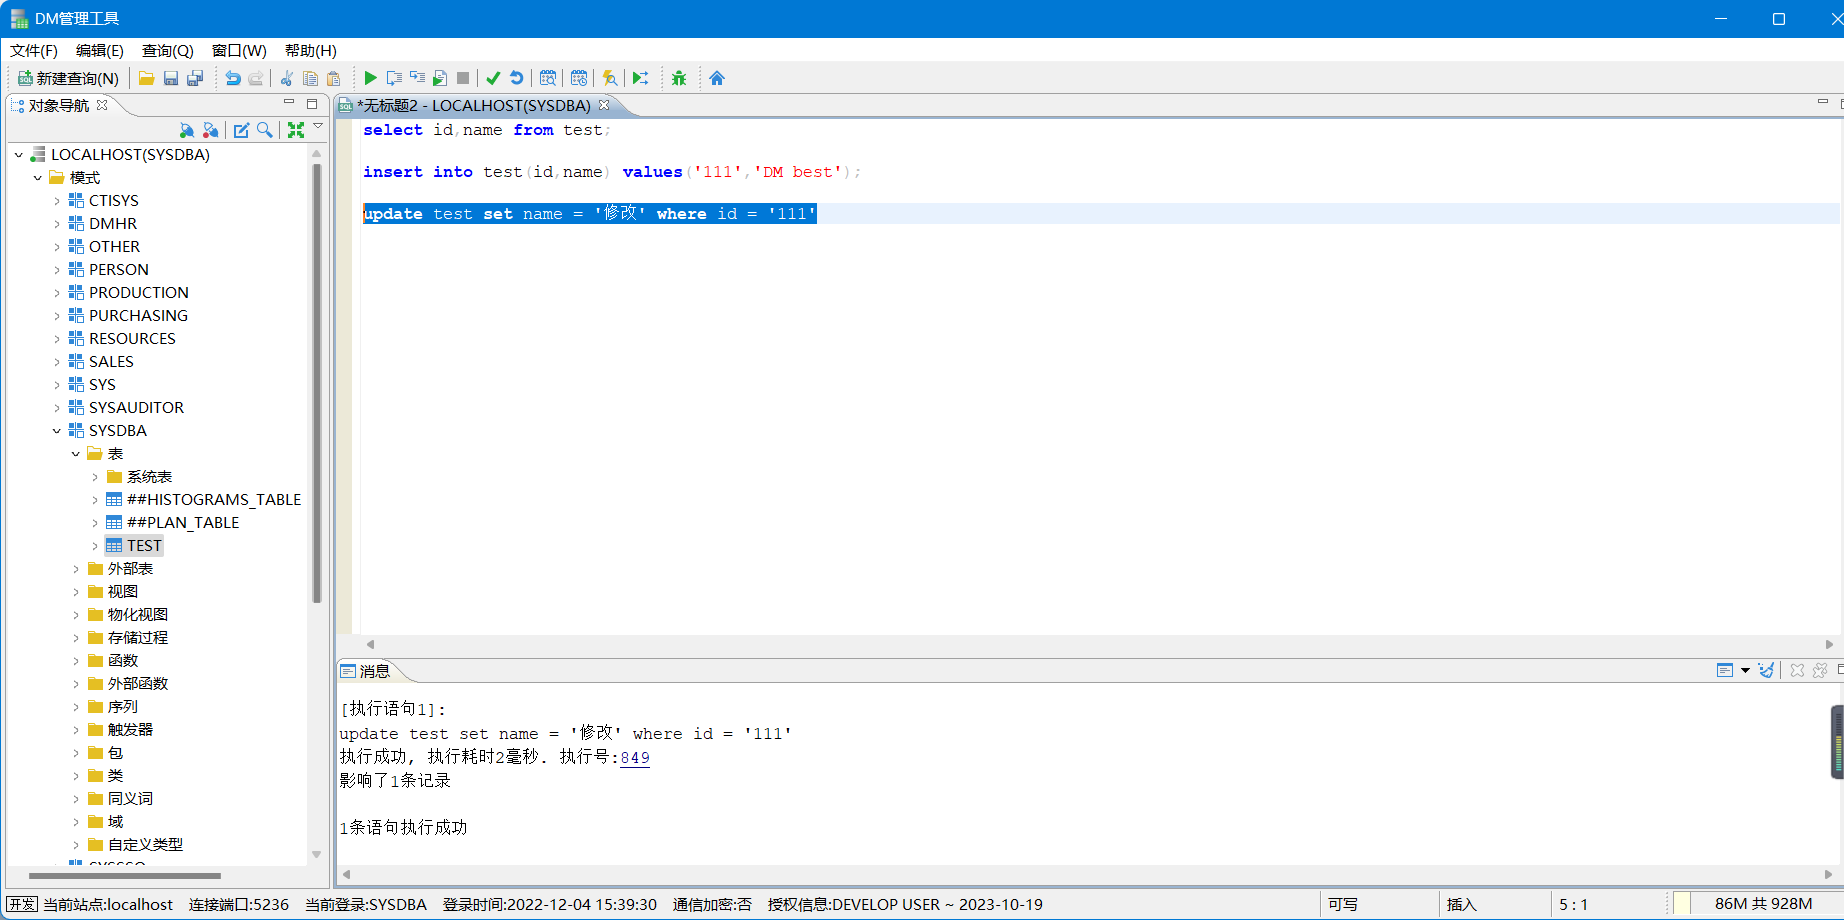Clear messages with the blue broom icon
Screen dimensions: 1844x920
point(1766,670)
